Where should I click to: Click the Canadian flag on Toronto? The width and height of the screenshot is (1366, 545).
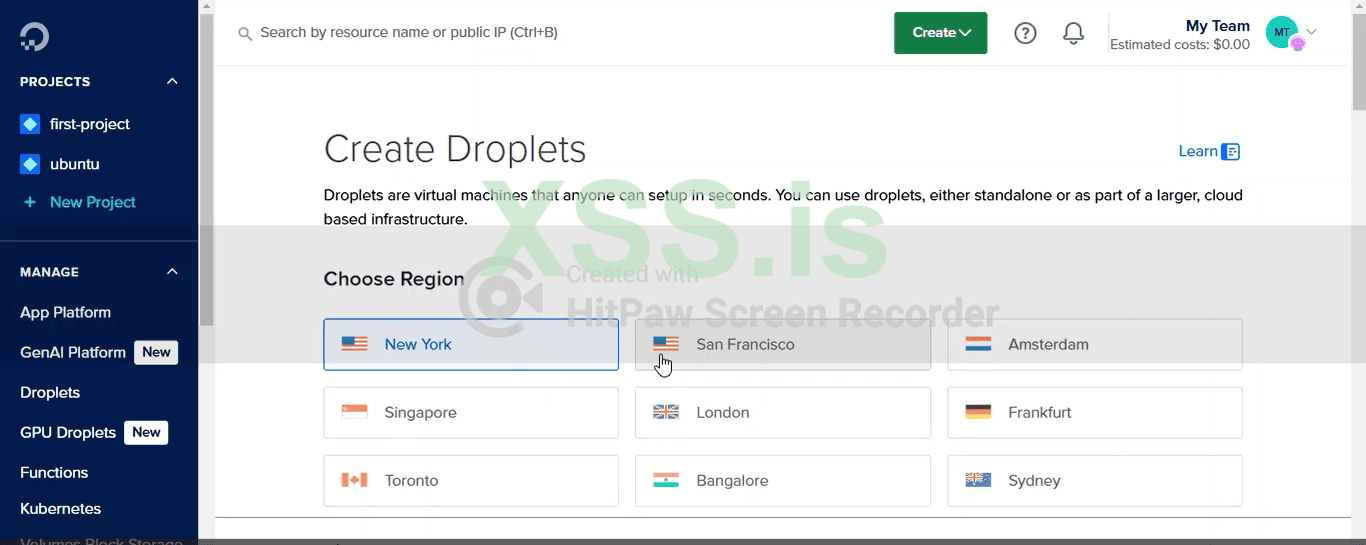(354, 480)
